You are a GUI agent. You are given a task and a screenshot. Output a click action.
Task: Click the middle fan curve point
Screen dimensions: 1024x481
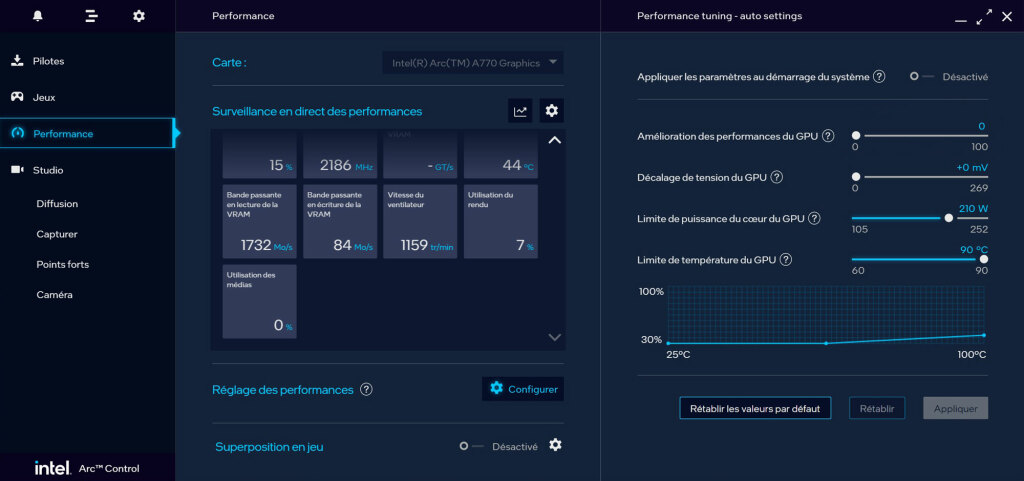point(826,343)
